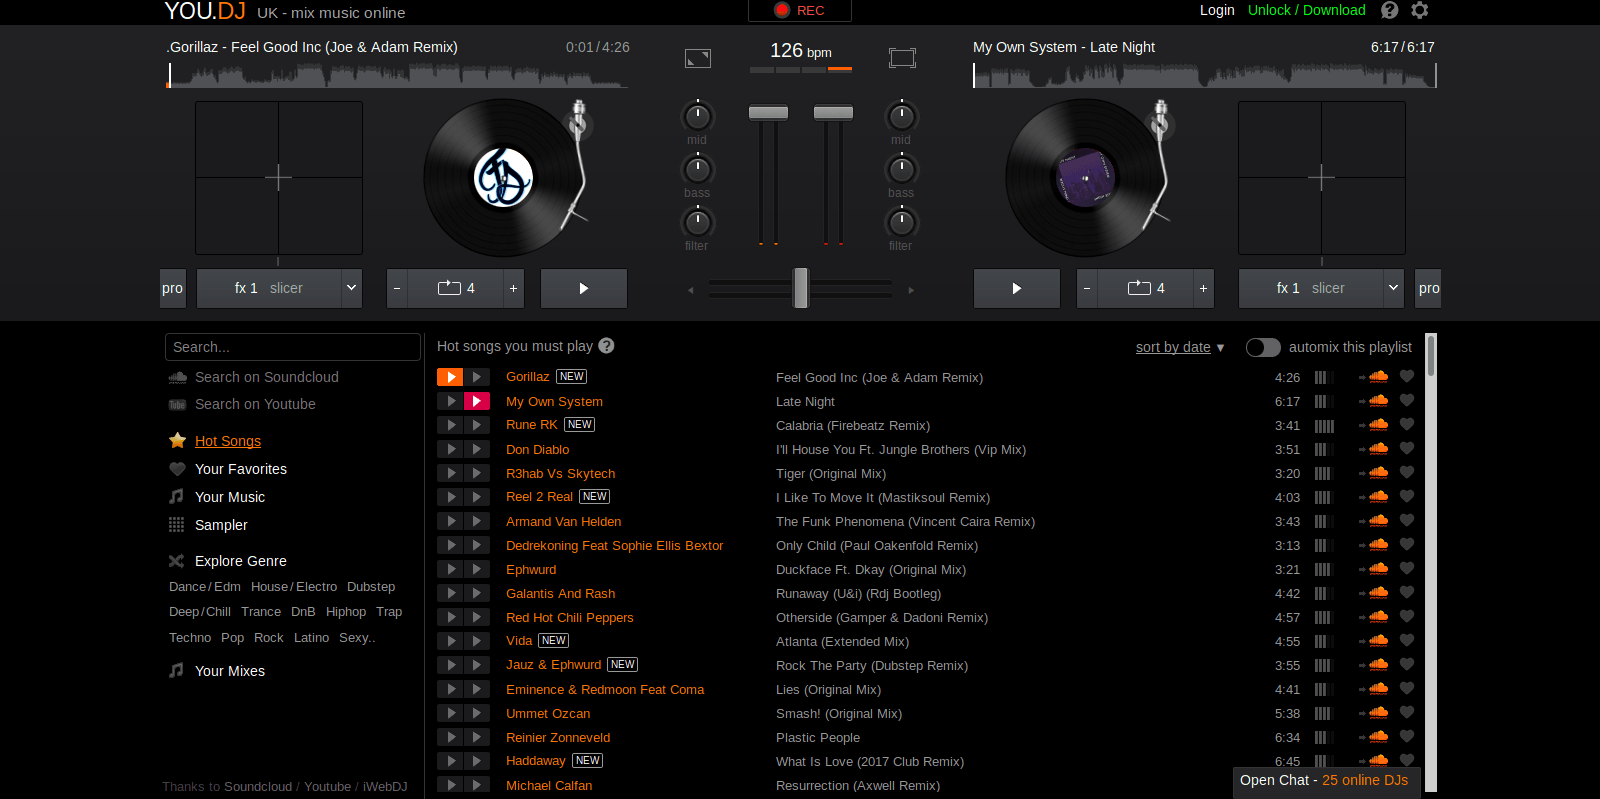Browse the Dubstep genre
Viewport: 1600px width, 799px height.
point(371,587)
